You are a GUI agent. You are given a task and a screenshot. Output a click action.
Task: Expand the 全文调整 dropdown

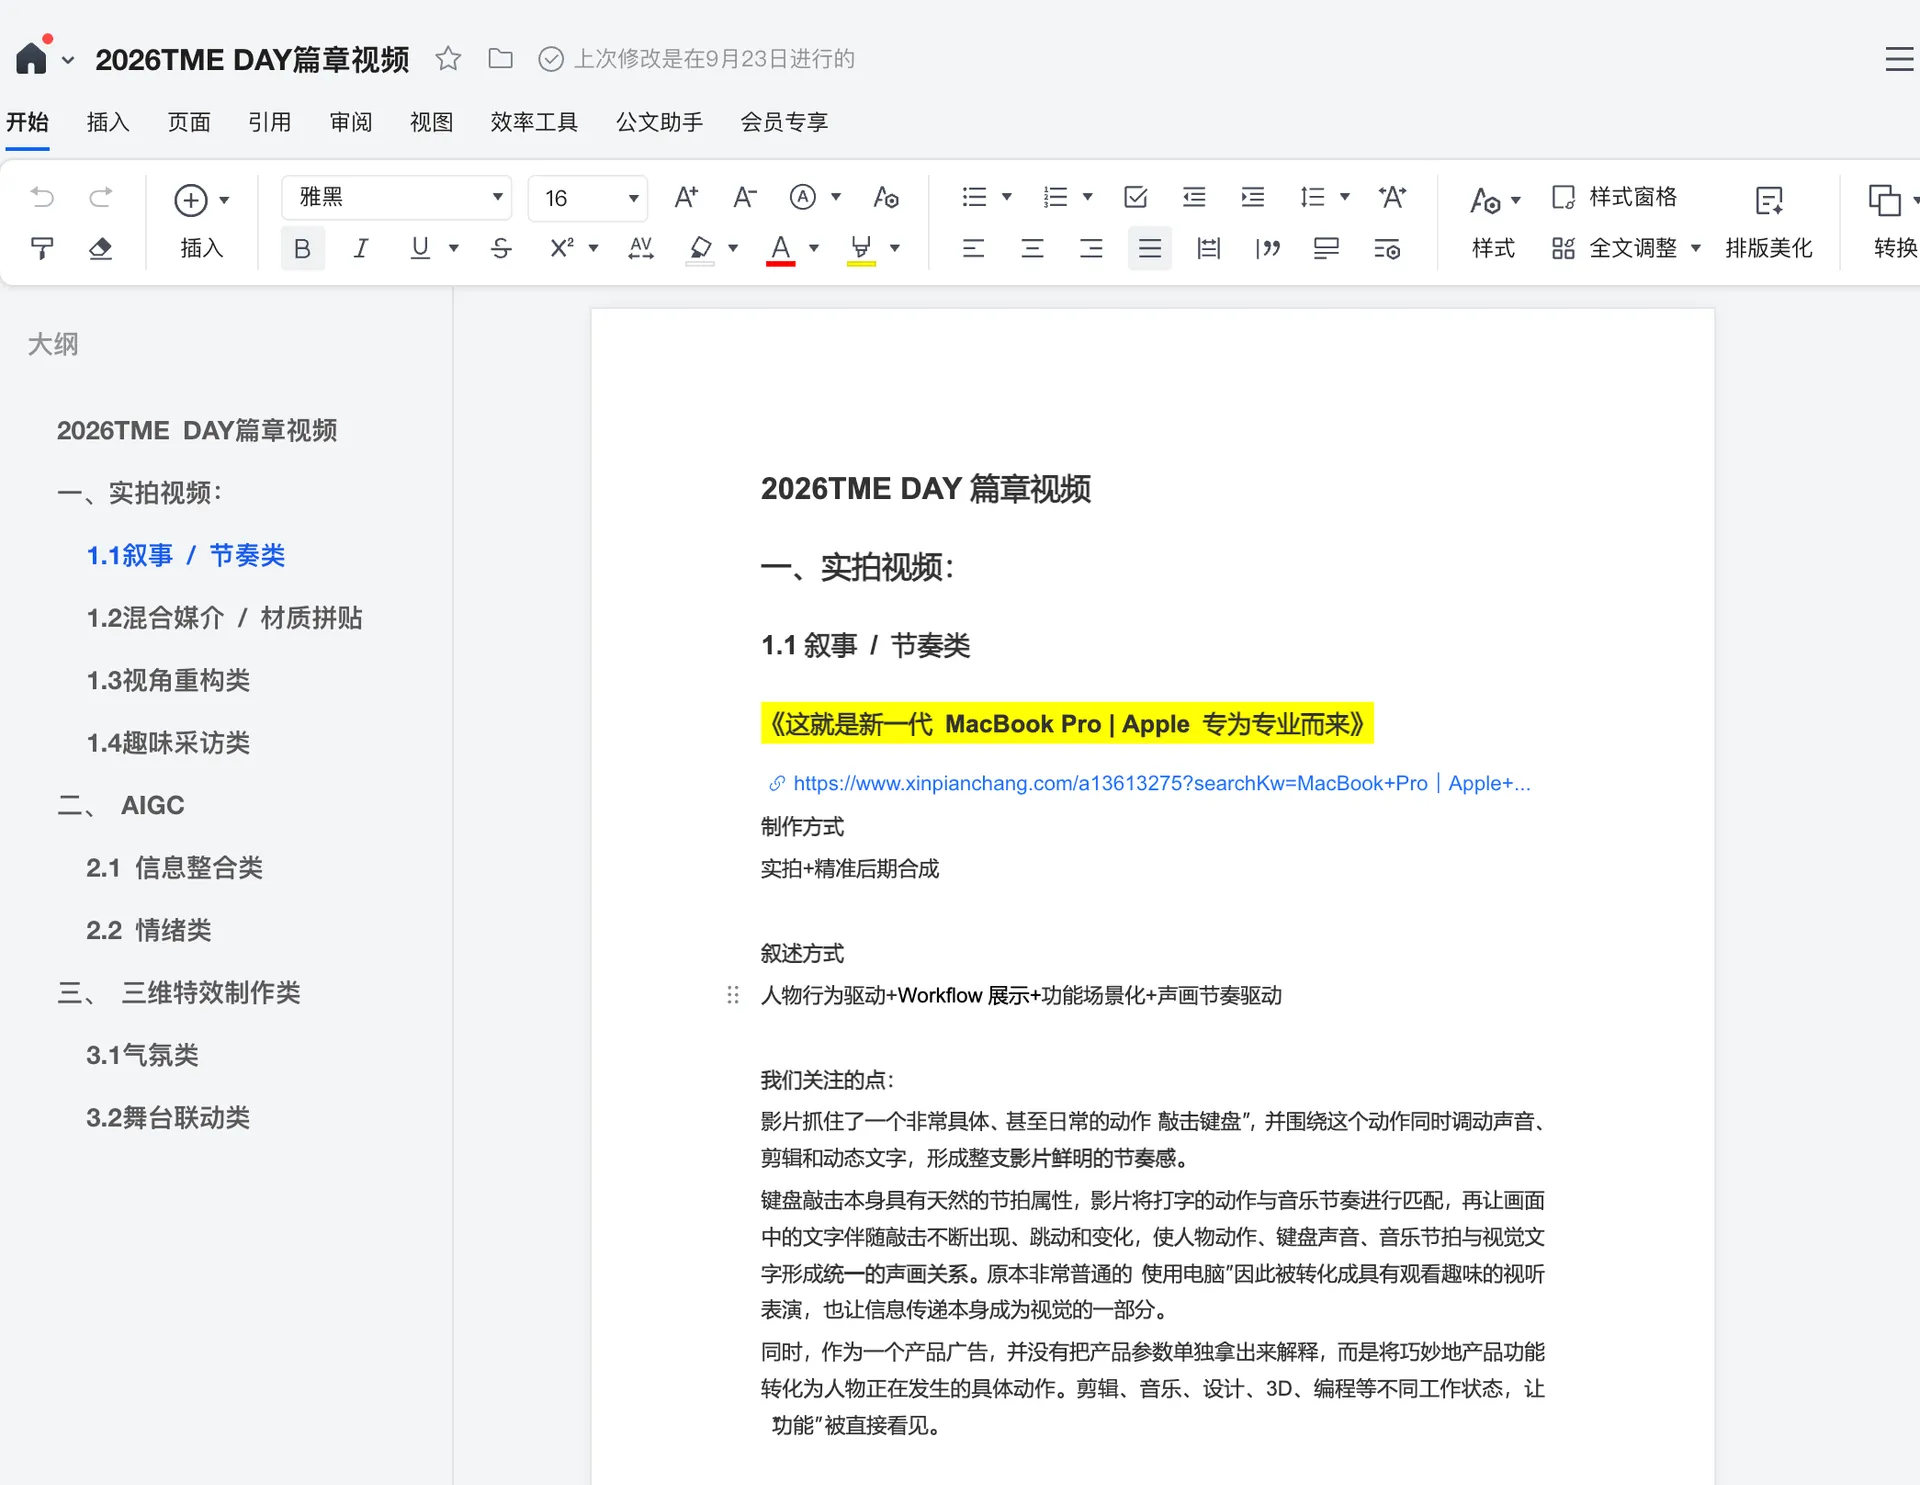point(1696,248)
